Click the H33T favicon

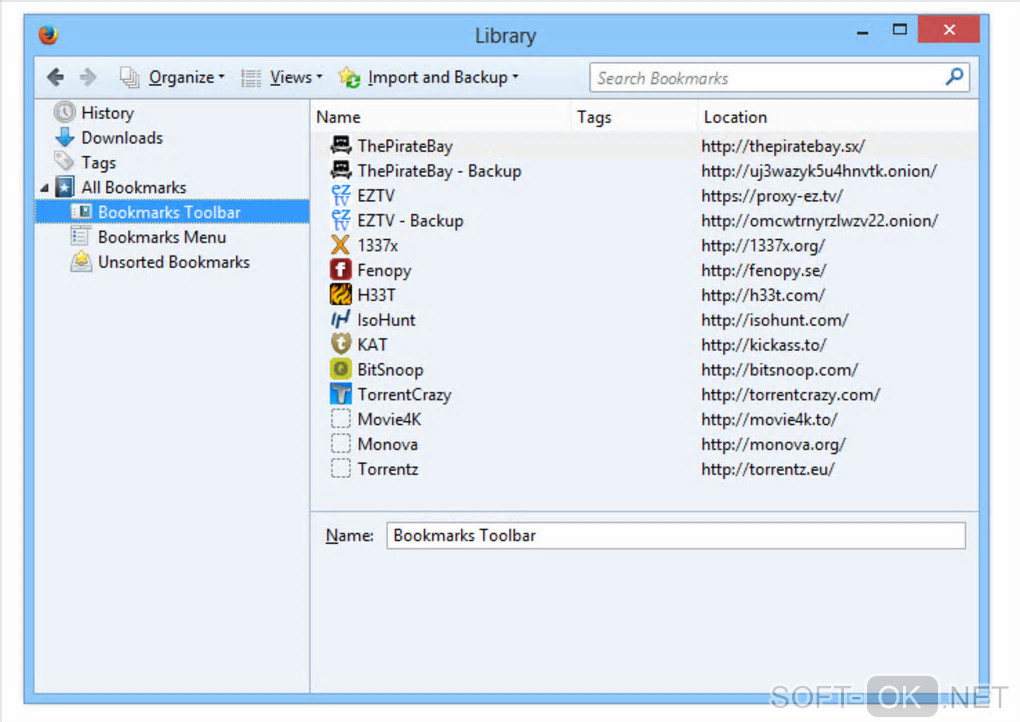click(x=340, y=295)
